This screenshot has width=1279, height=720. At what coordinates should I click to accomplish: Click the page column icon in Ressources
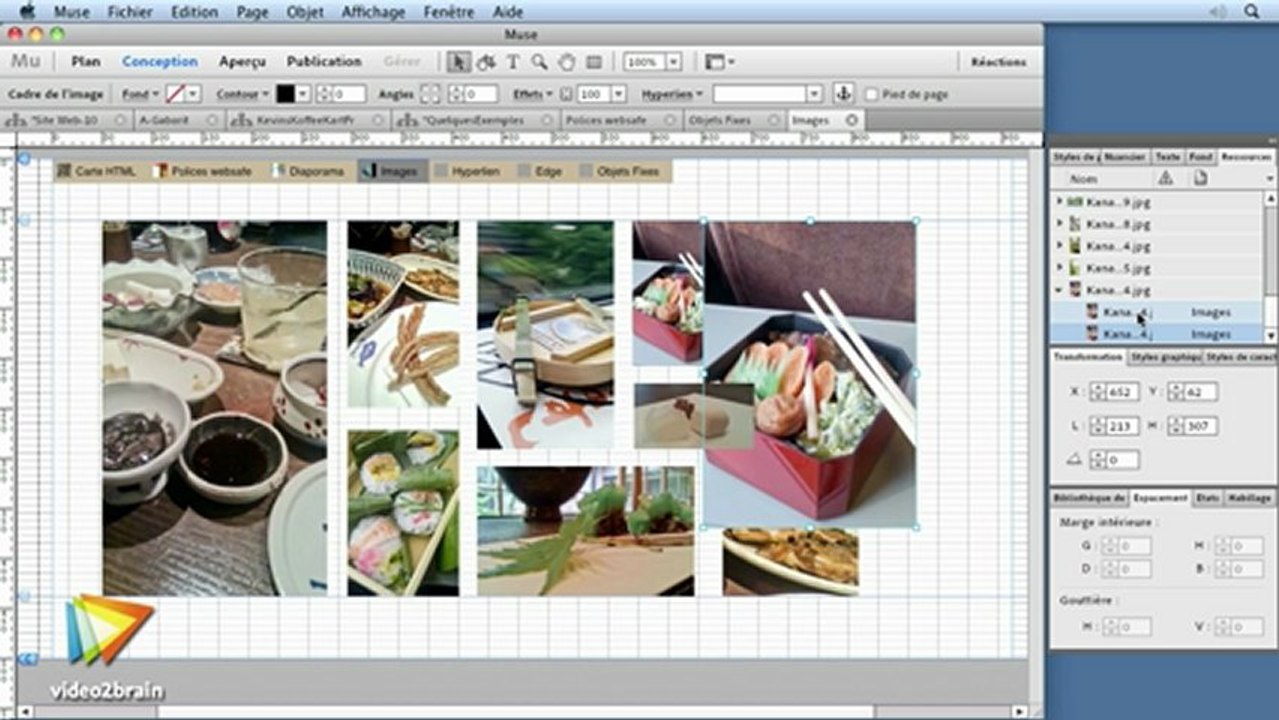[x=1200, y=178]
